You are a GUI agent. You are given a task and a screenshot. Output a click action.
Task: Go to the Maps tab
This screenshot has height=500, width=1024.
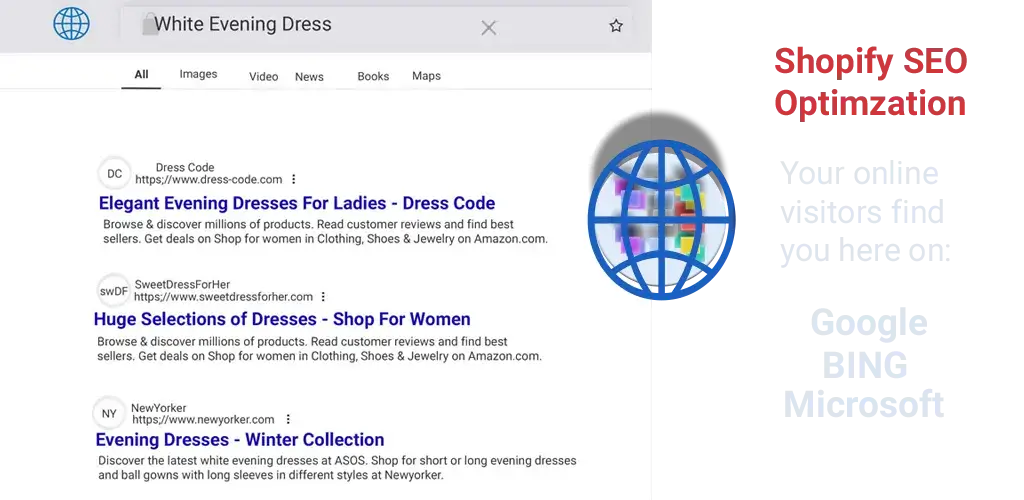[426, 76]
